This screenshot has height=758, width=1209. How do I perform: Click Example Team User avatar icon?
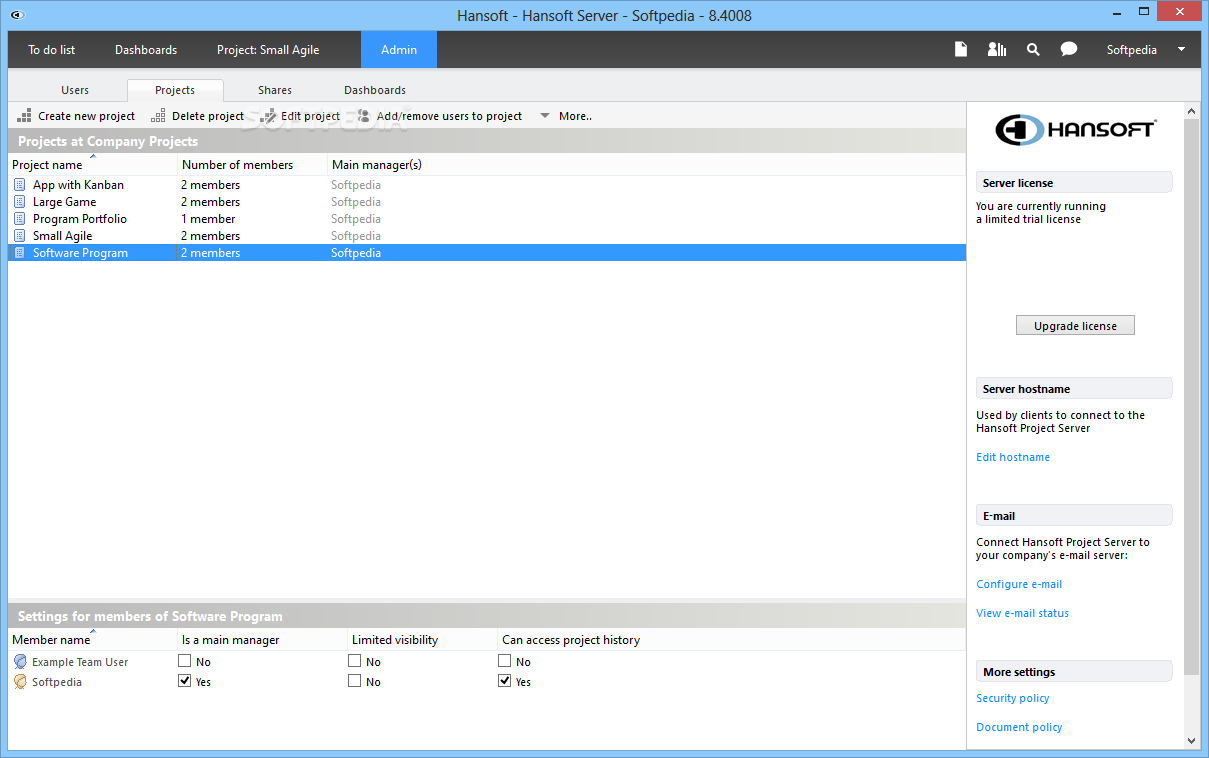(20, 662)
